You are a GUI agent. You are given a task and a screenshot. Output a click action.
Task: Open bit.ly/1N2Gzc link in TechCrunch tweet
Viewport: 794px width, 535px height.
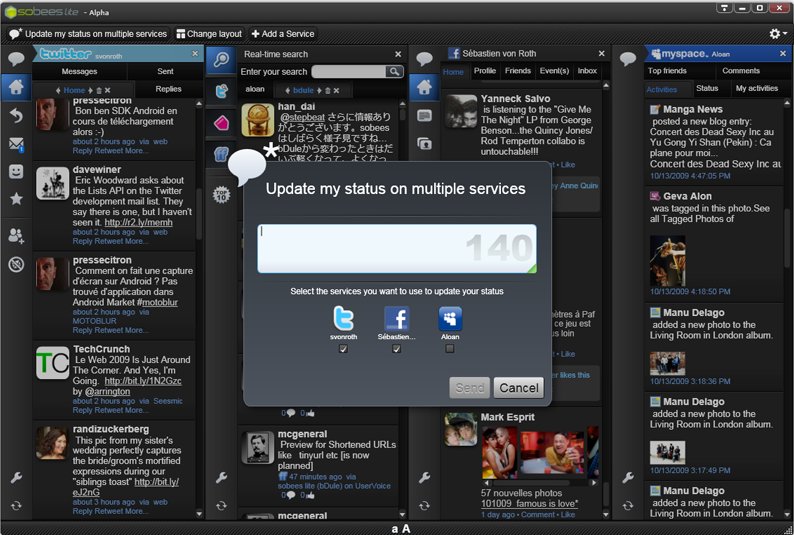(143, 381)
